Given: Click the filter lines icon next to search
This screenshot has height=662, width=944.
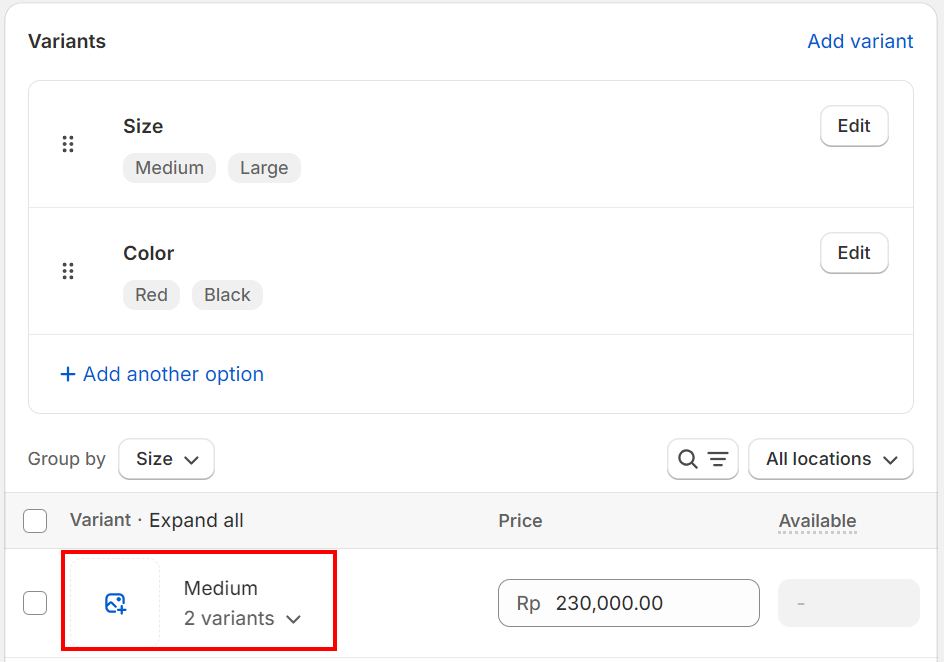Looking at the screenshot, I should pyautogui.click(x=718, y=459).
